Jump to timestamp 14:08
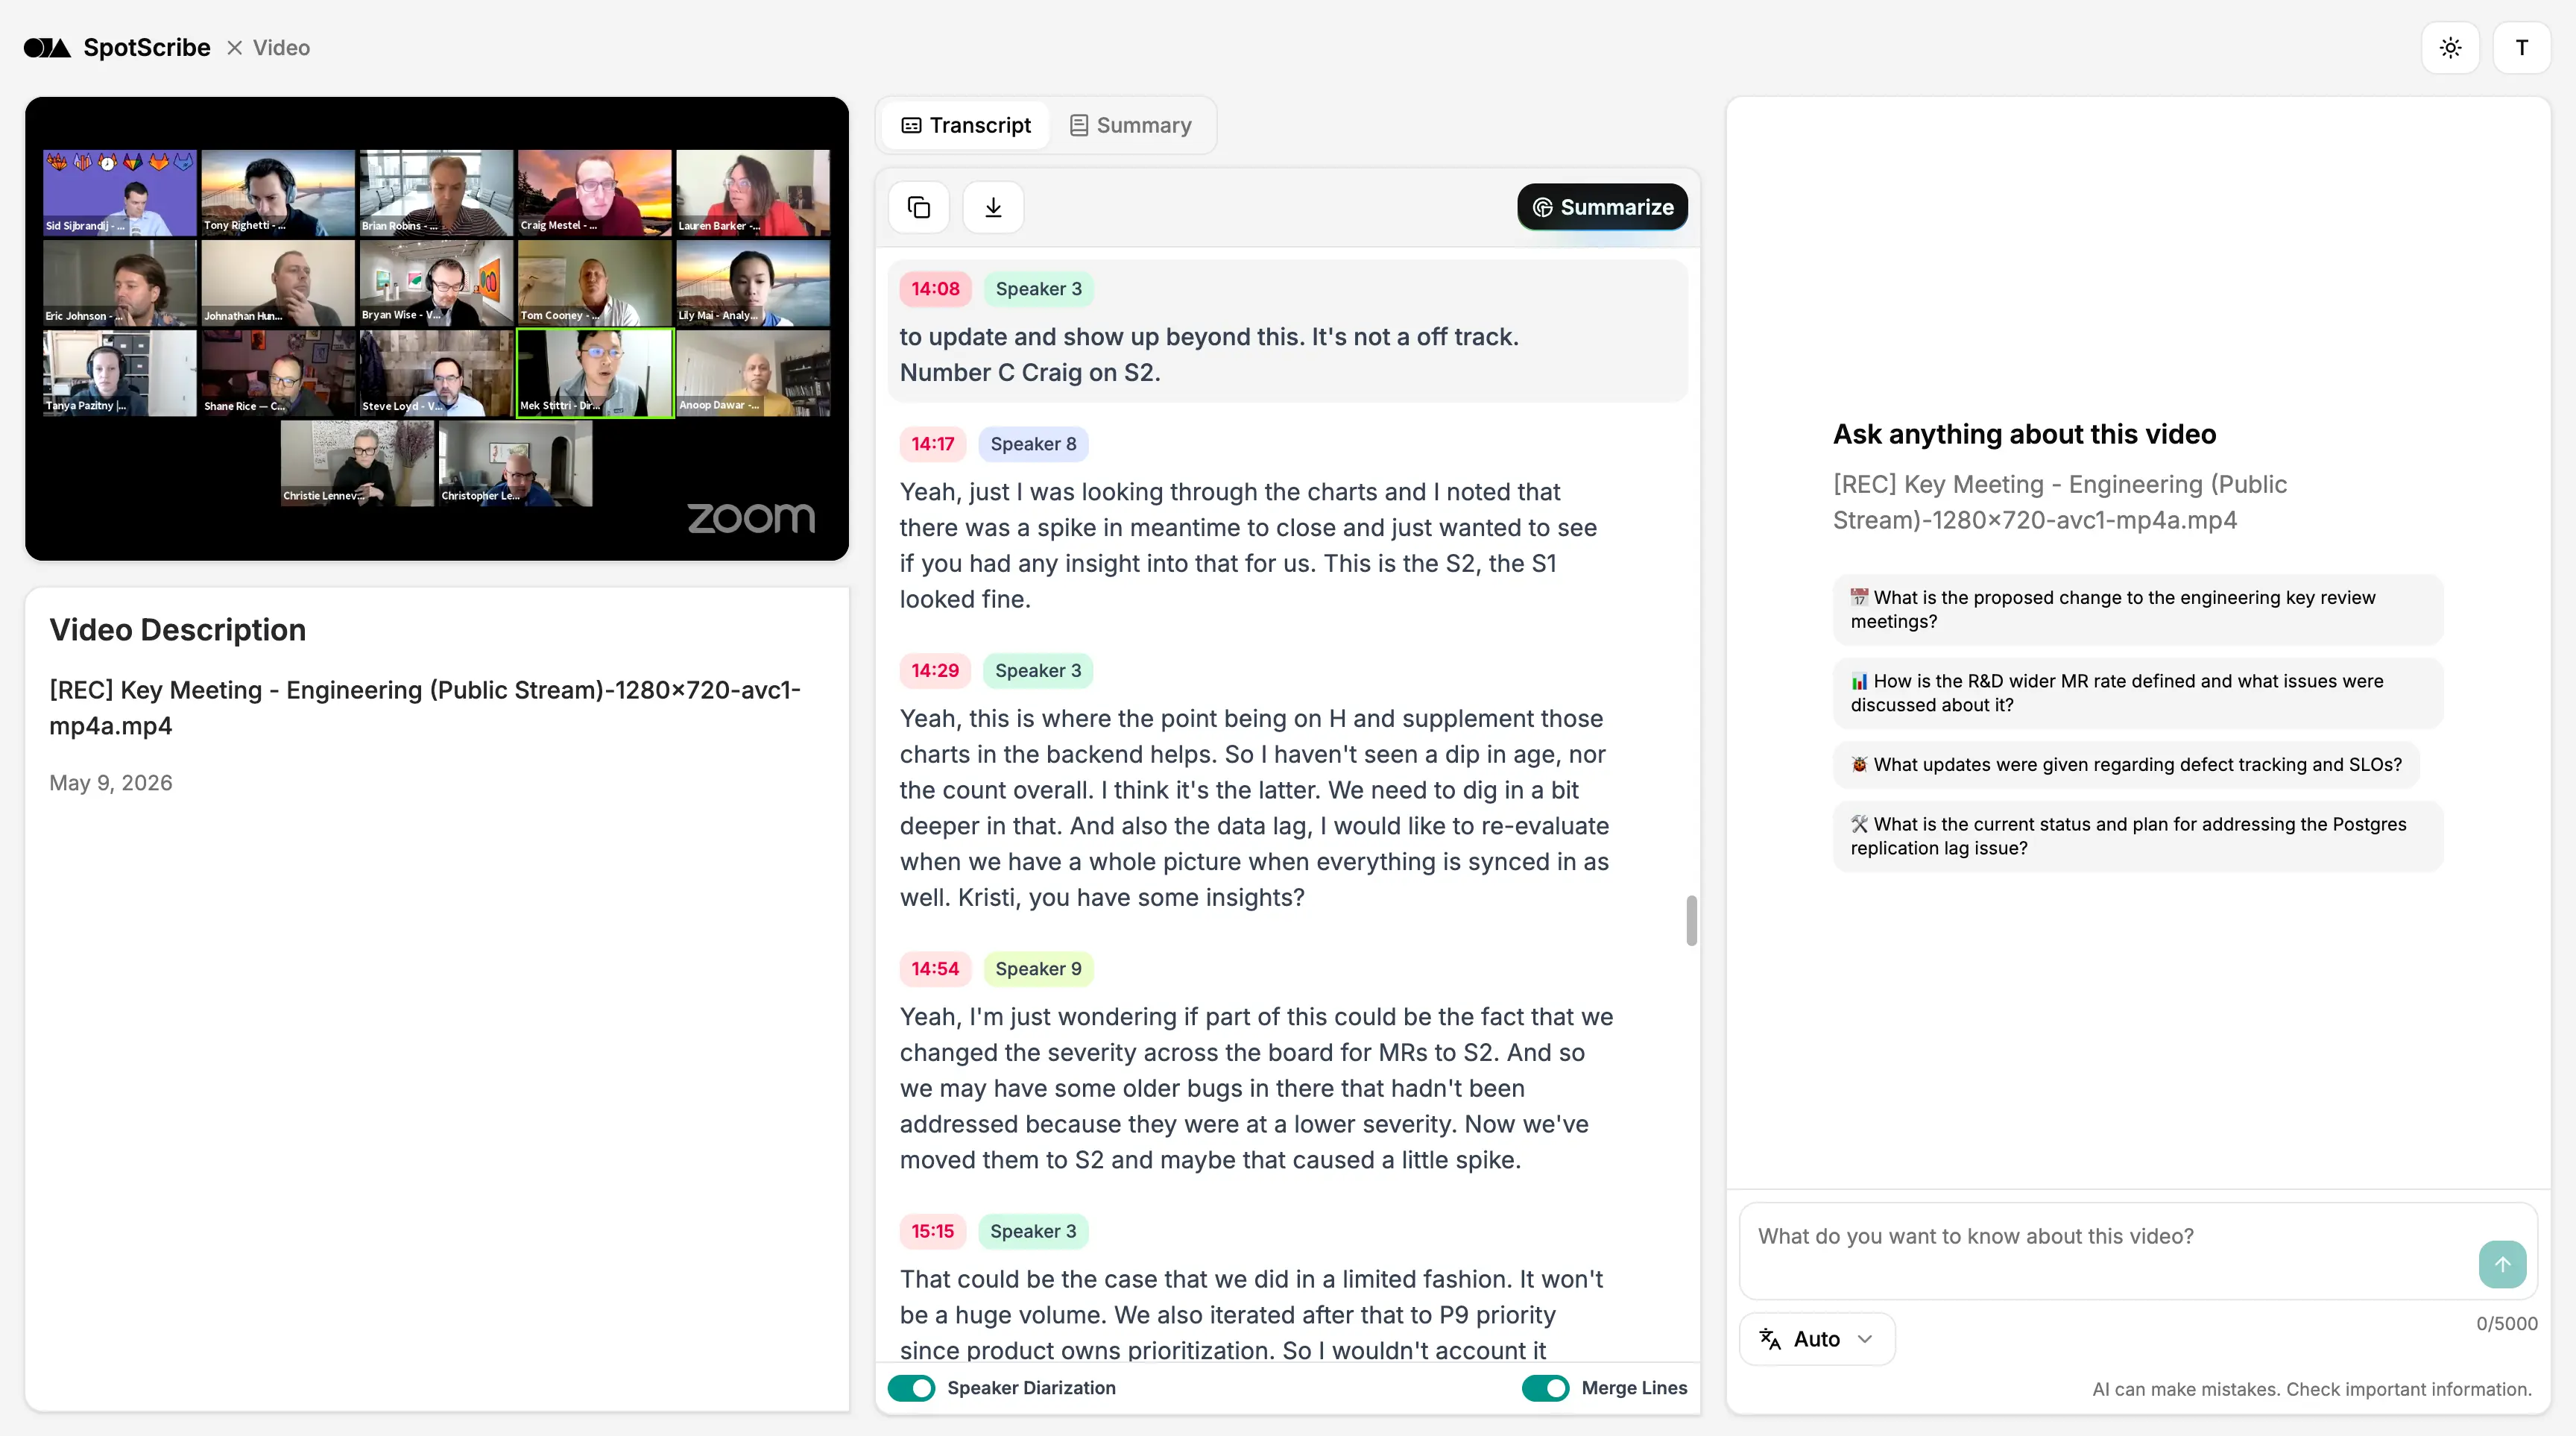 tap(935, 289)
